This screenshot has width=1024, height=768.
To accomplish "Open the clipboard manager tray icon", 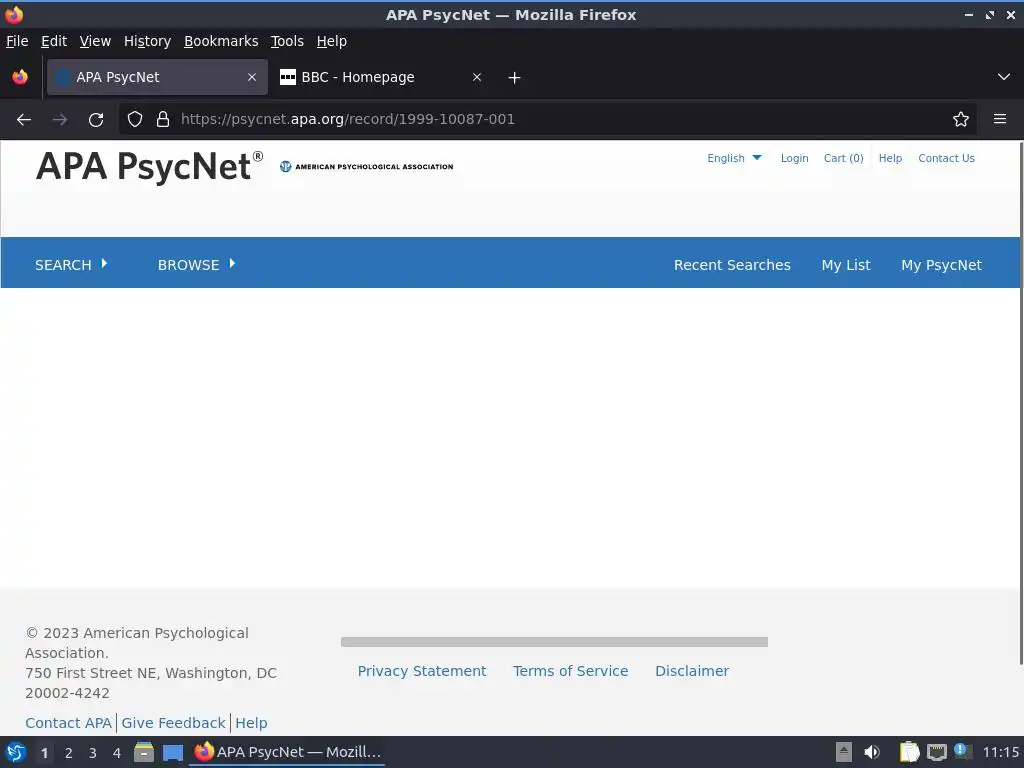I will [909, 752].
